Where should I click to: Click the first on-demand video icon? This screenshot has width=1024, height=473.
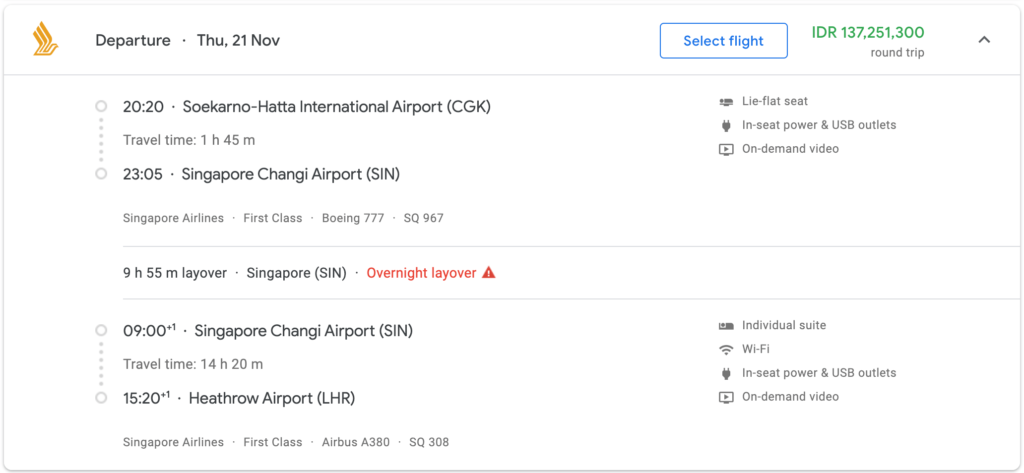tap(726, 149)
